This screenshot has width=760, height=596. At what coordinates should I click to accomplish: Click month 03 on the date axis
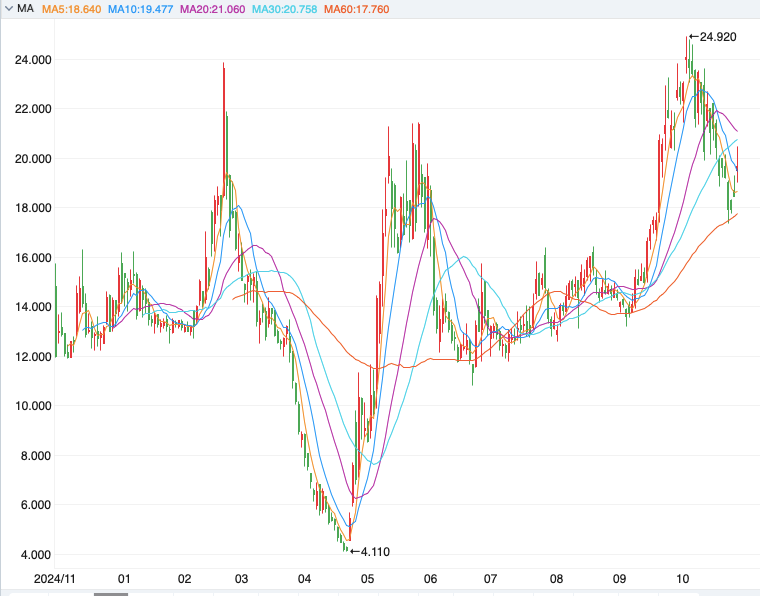click(241, 579)
